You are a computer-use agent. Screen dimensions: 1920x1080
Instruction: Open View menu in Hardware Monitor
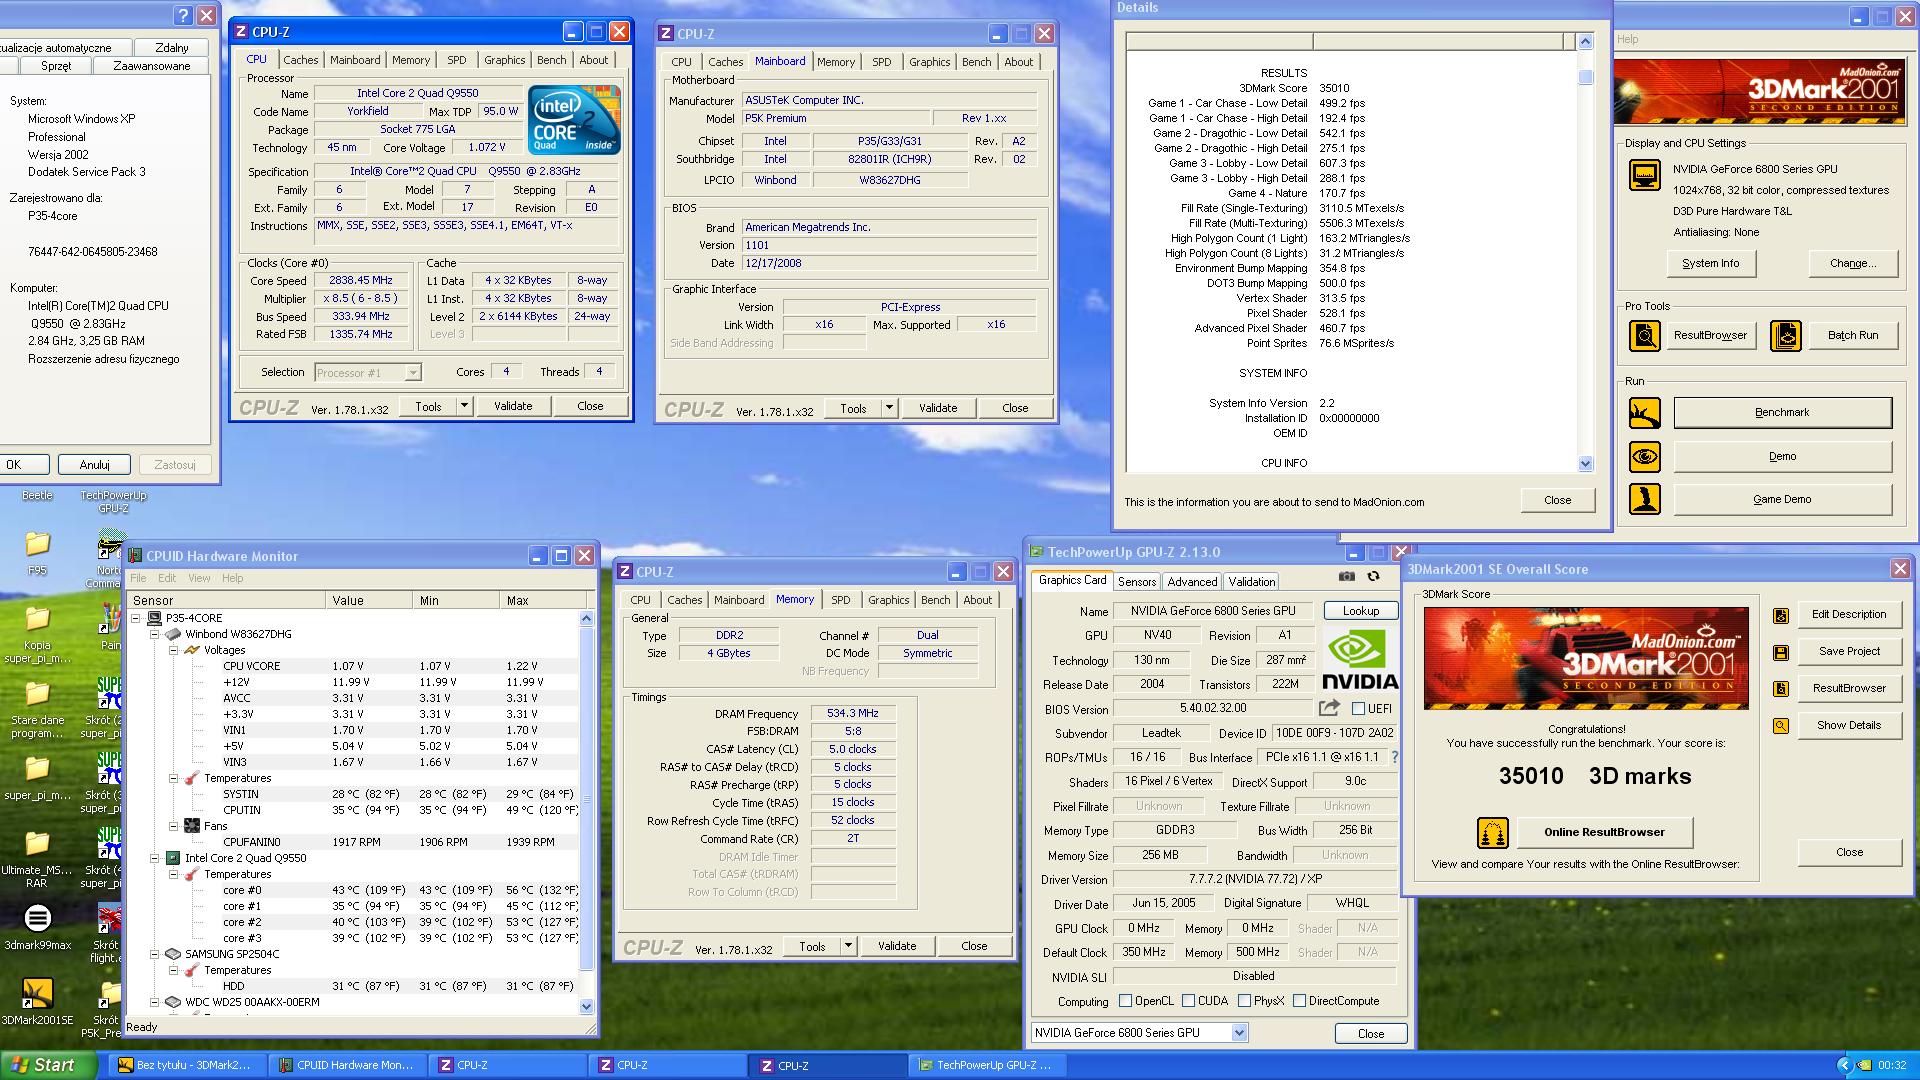click(199, 578)
